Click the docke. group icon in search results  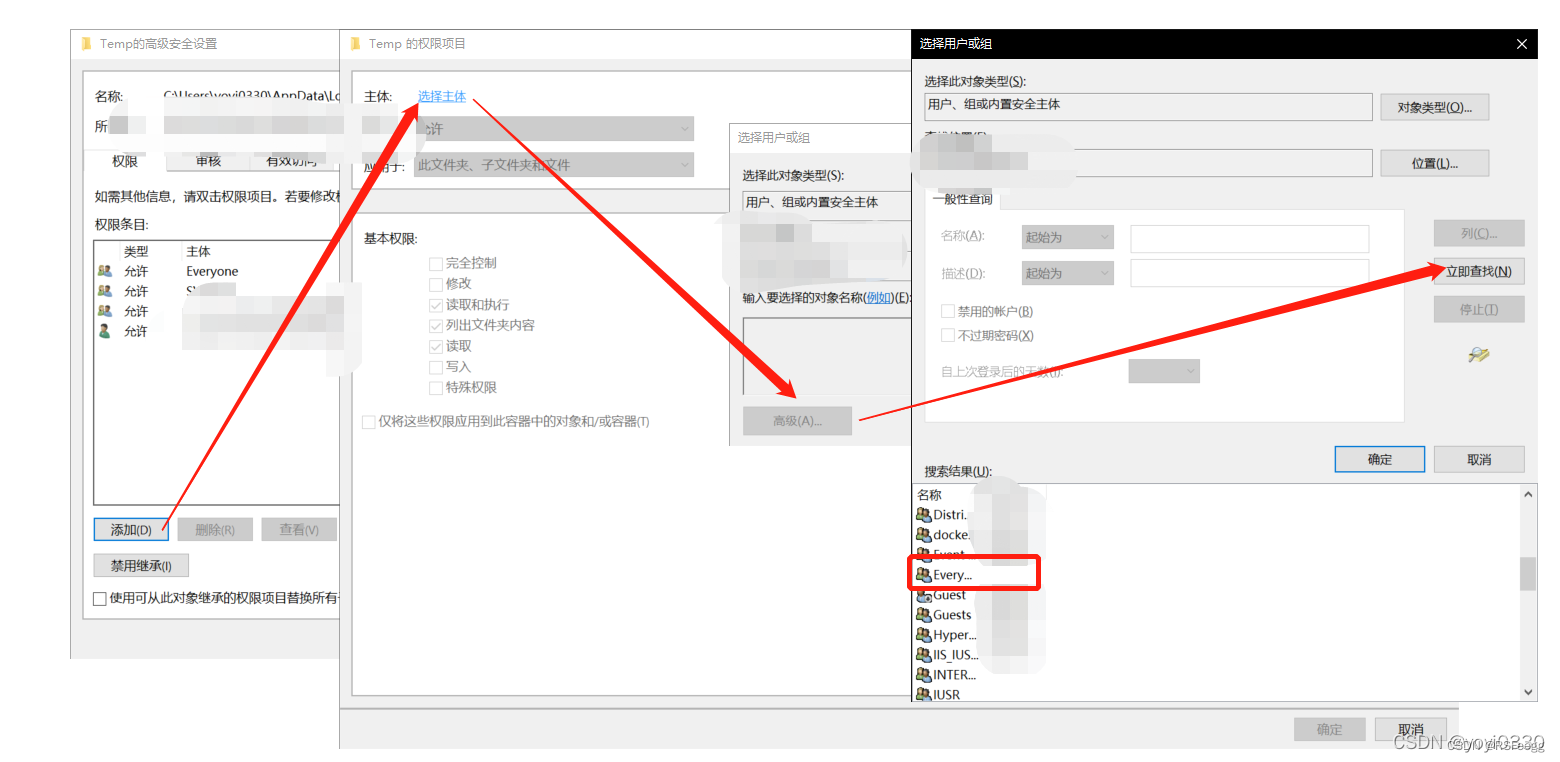point(923,534)
